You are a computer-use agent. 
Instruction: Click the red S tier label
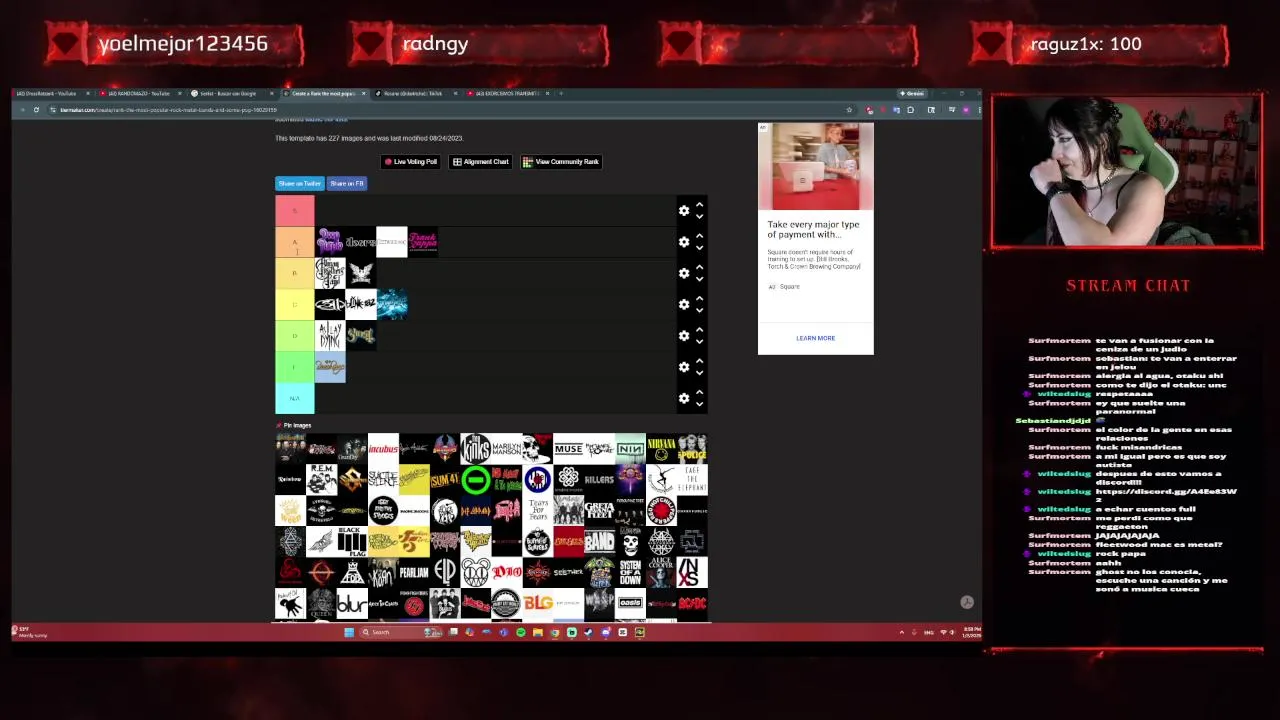[x=295, y=211]
